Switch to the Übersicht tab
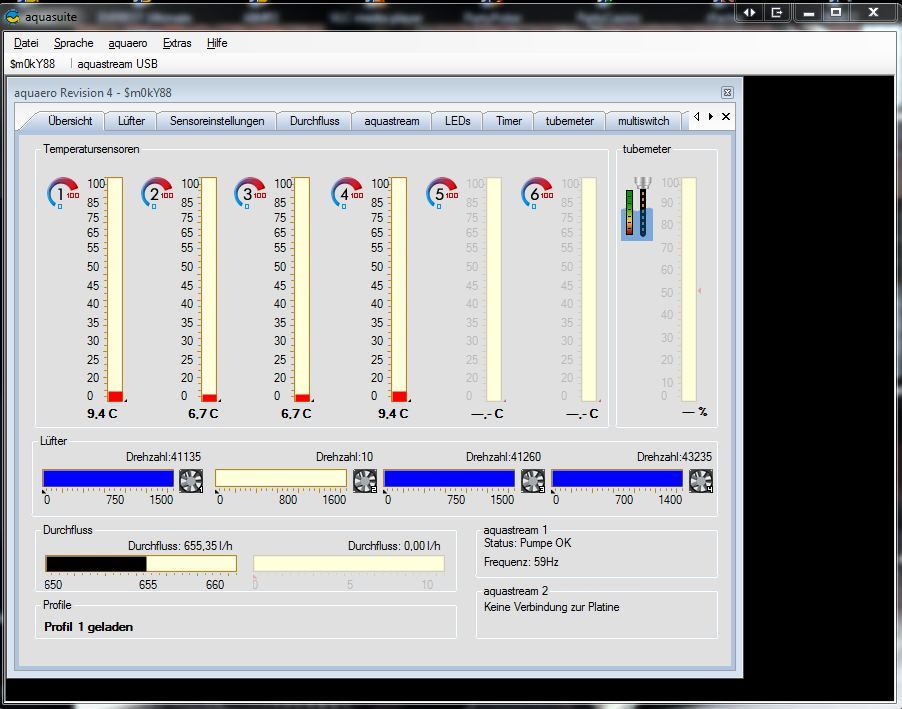 coord(70,121)
